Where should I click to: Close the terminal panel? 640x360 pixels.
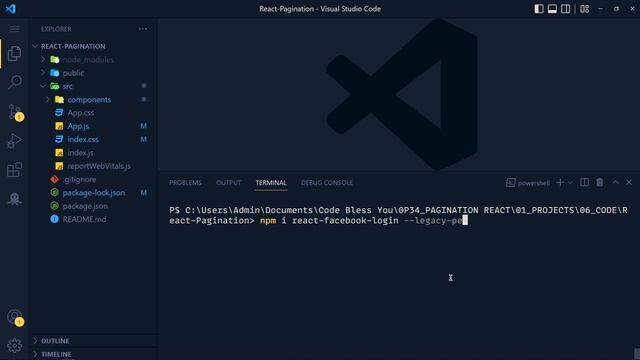tap(629, 182)
